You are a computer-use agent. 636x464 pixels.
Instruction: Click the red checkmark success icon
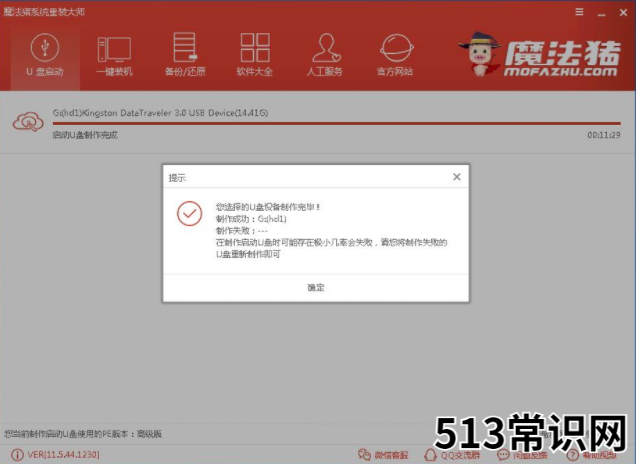pyautogui.click(x=189, y=213)
